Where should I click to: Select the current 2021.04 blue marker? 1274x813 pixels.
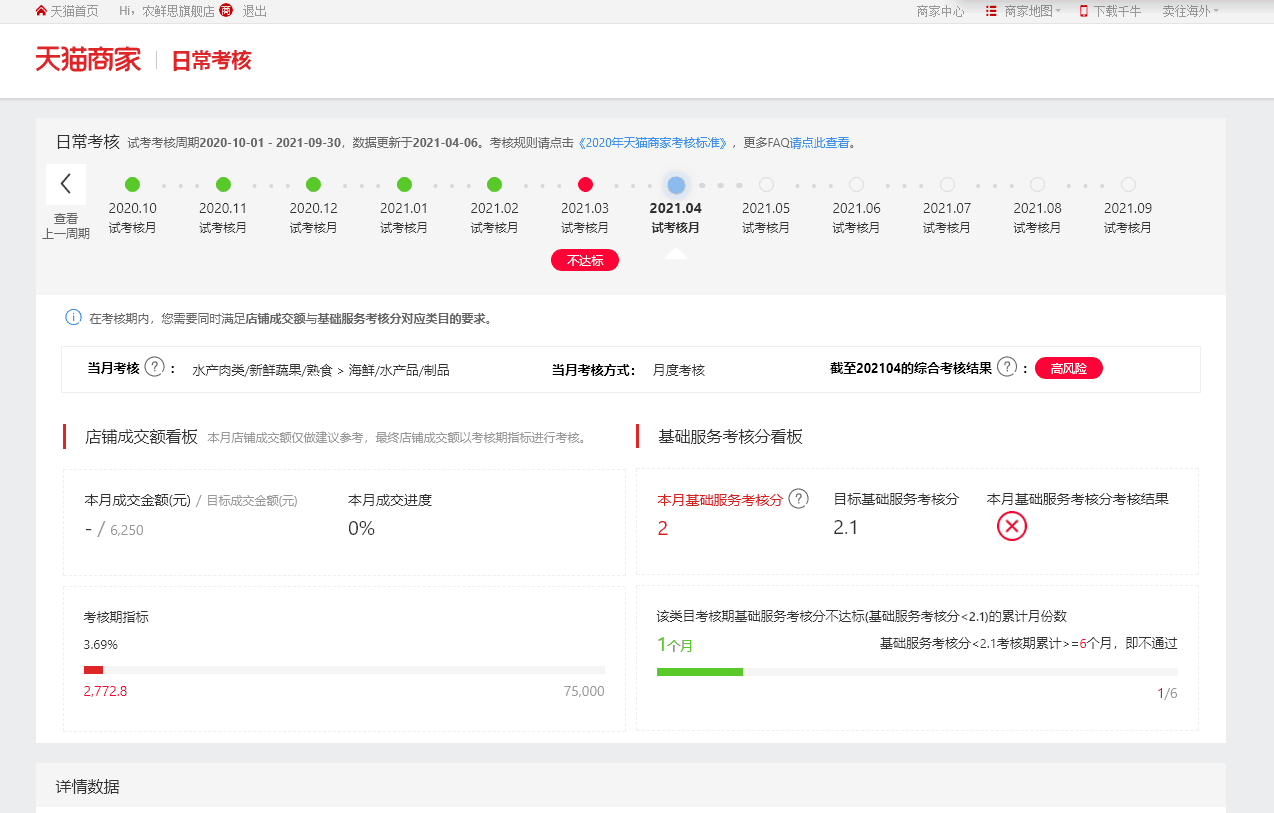pos(676,185)
